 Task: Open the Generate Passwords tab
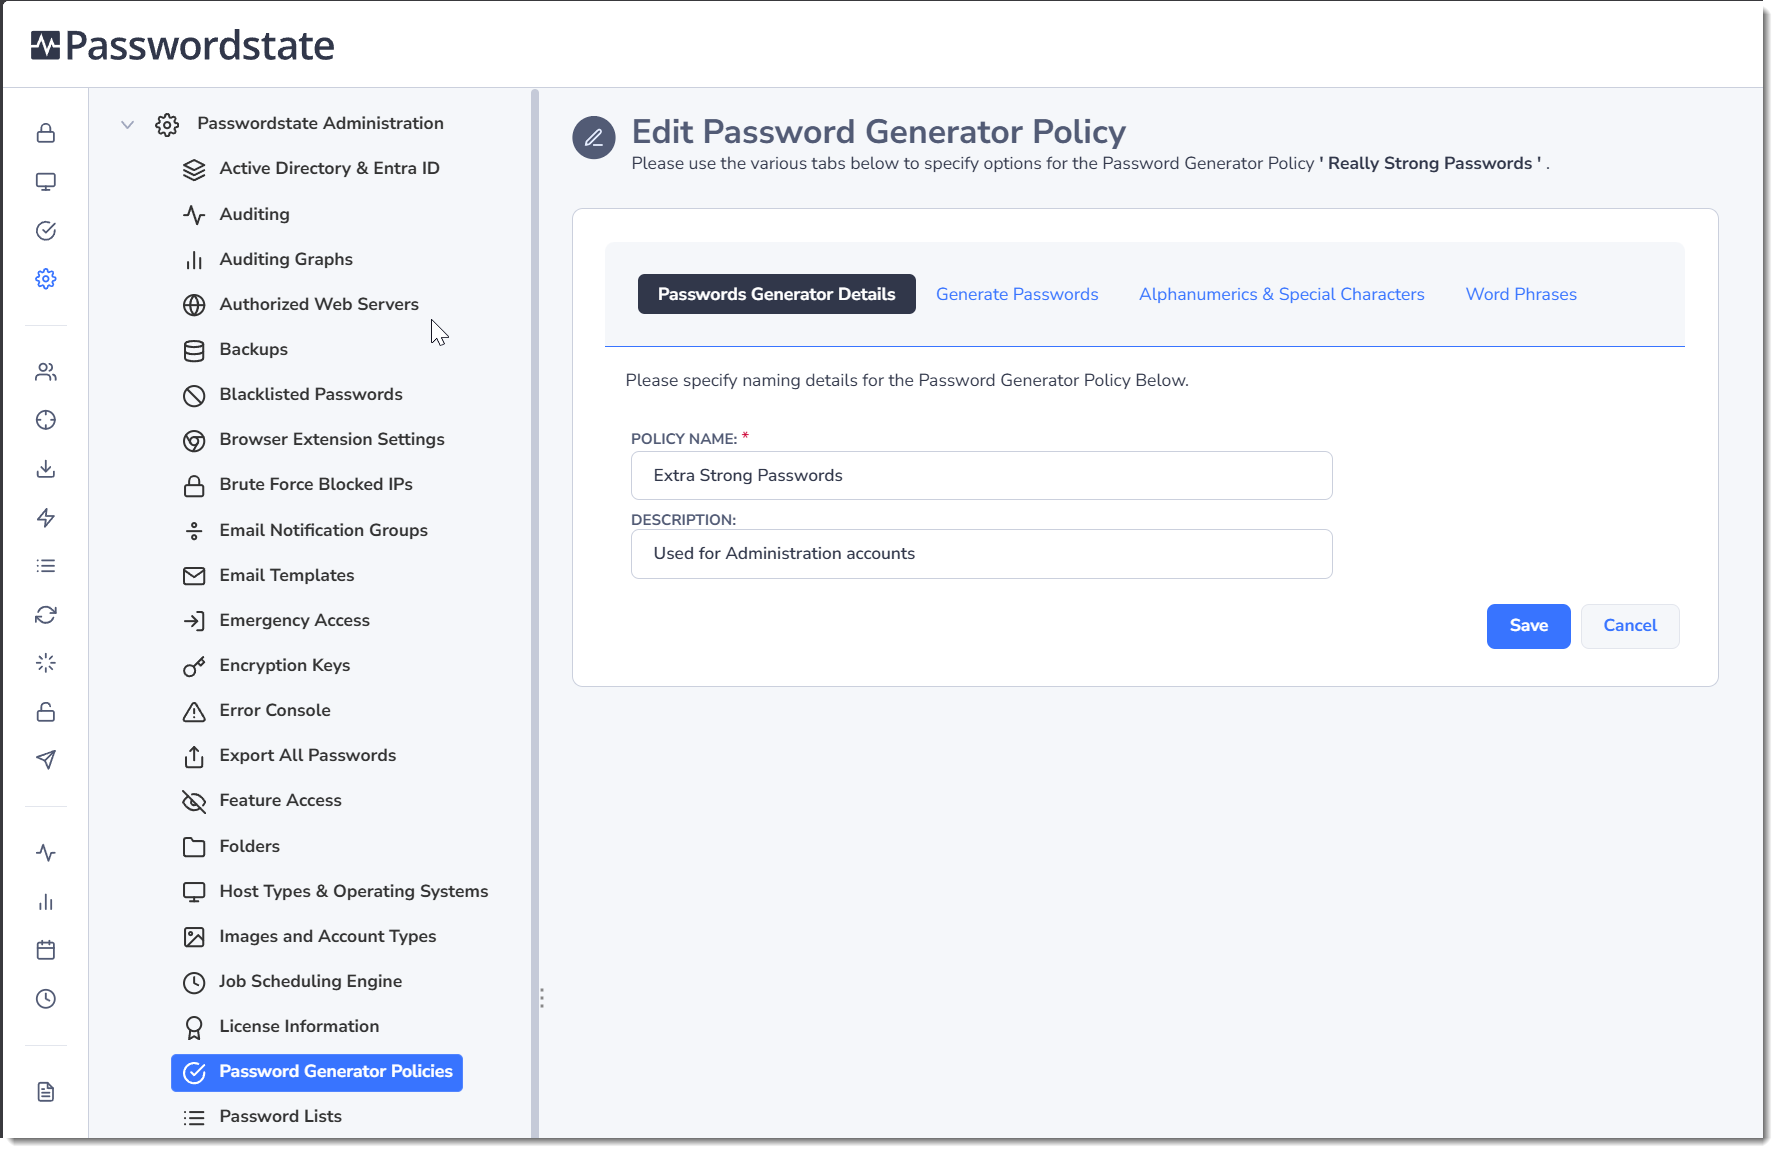coord(1017,294)
